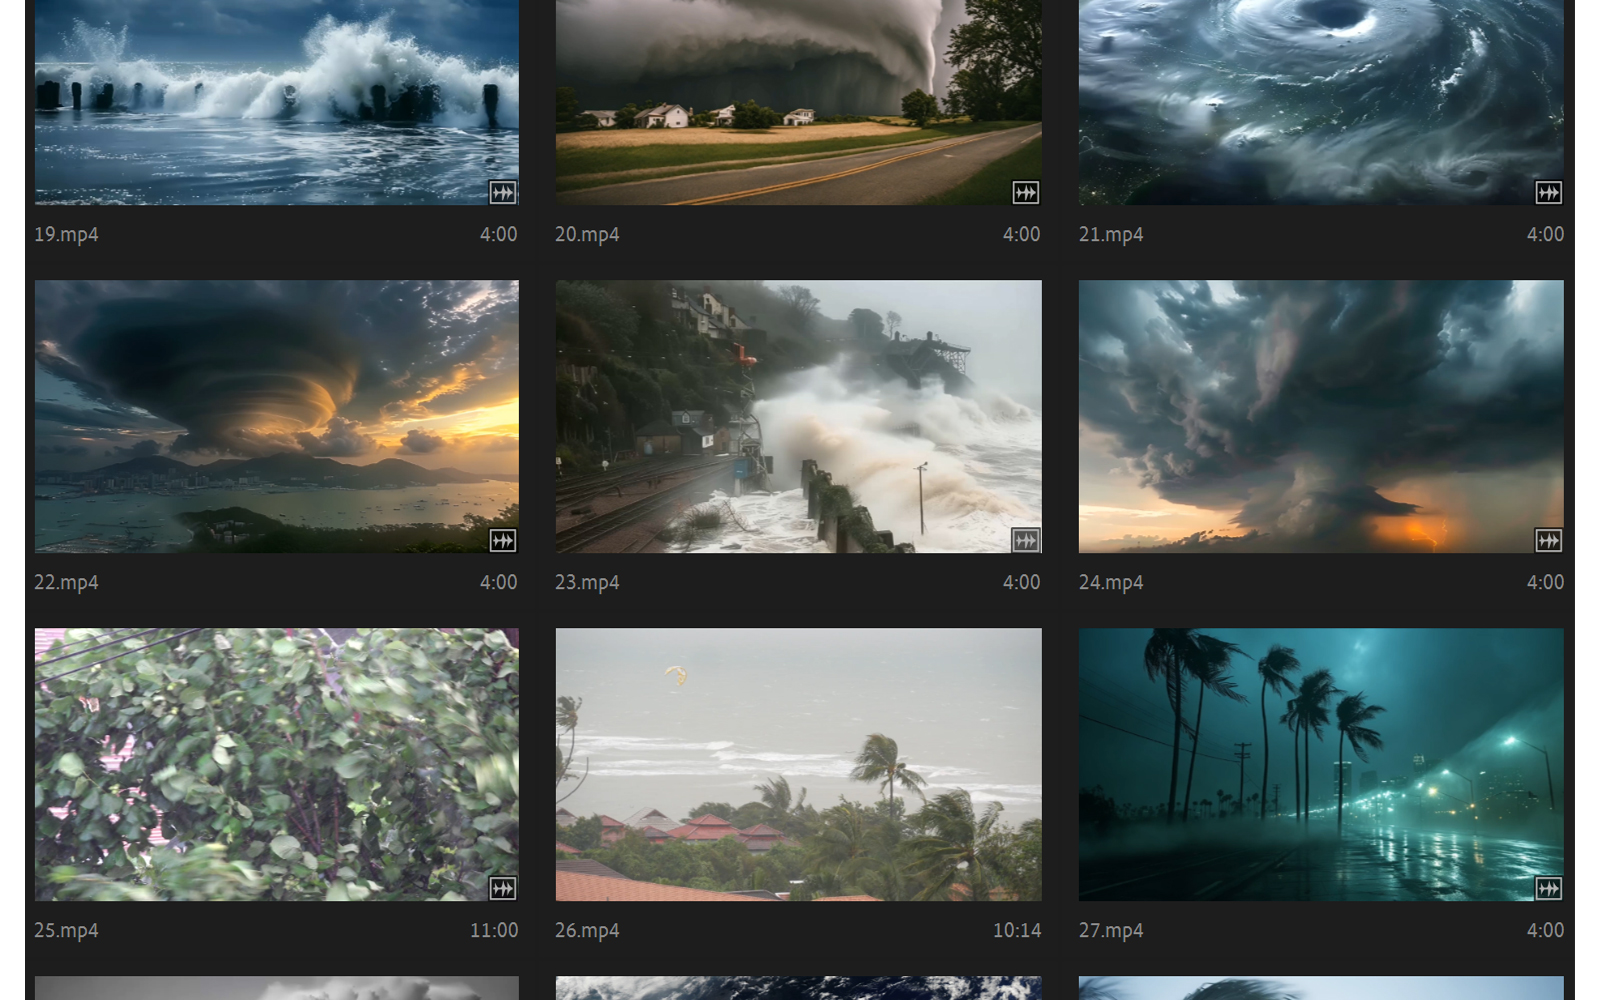Click the file name 20.mp4
The width and height of the screenshot is (1600, 1000).
(x=587, y=235)
